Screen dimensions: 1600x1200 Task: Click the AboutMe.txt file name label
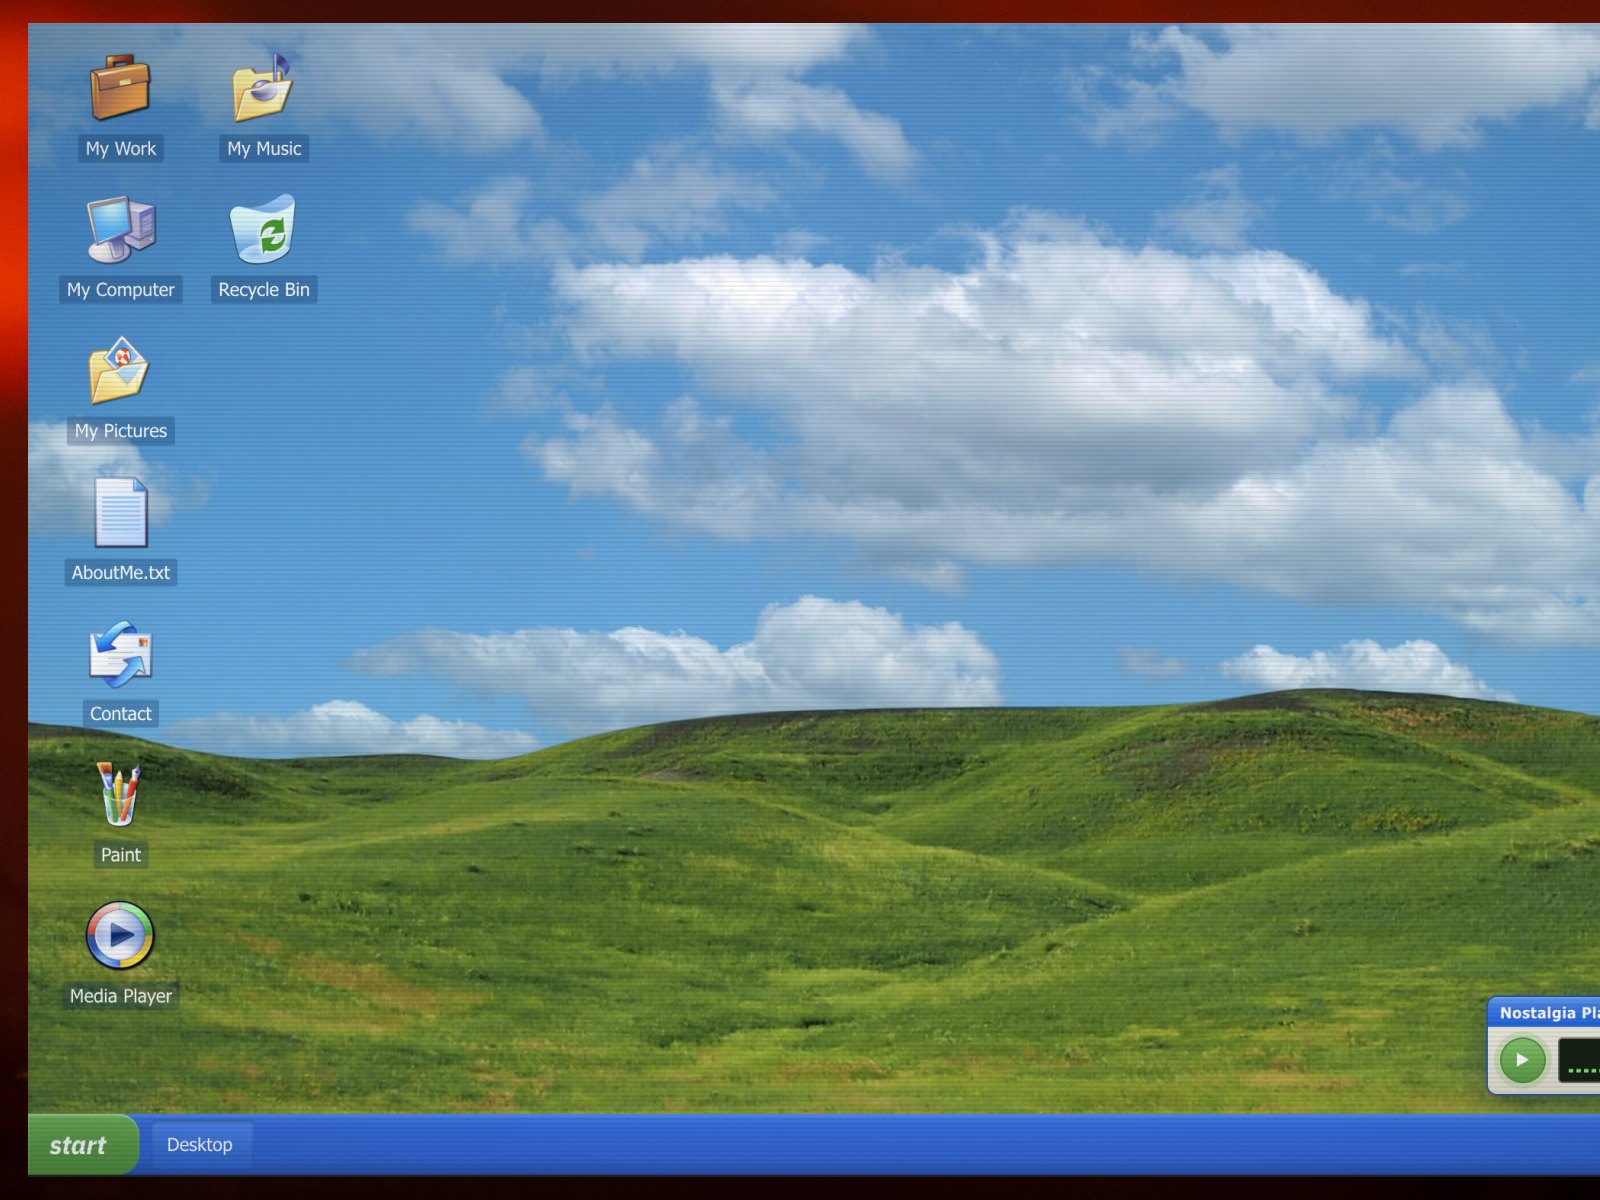121,573
